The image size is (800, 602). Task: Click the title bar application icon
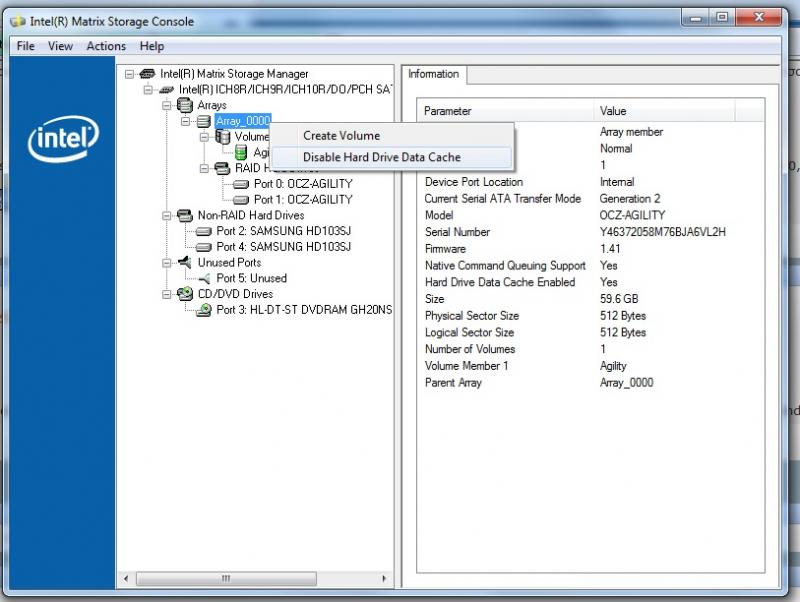[x=18, y=21]
